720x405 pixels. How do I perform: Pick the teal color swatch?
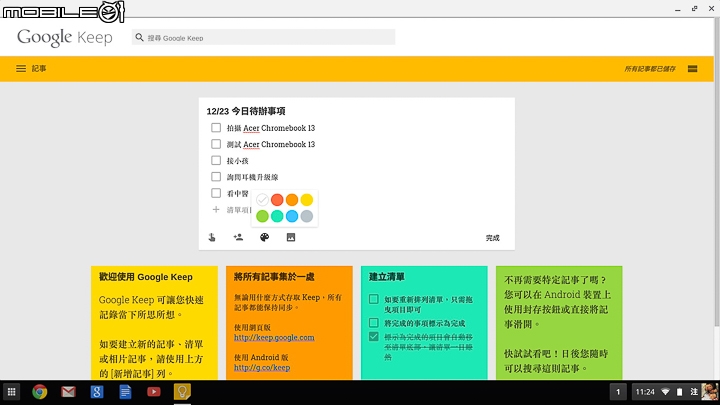pos(277,216)
